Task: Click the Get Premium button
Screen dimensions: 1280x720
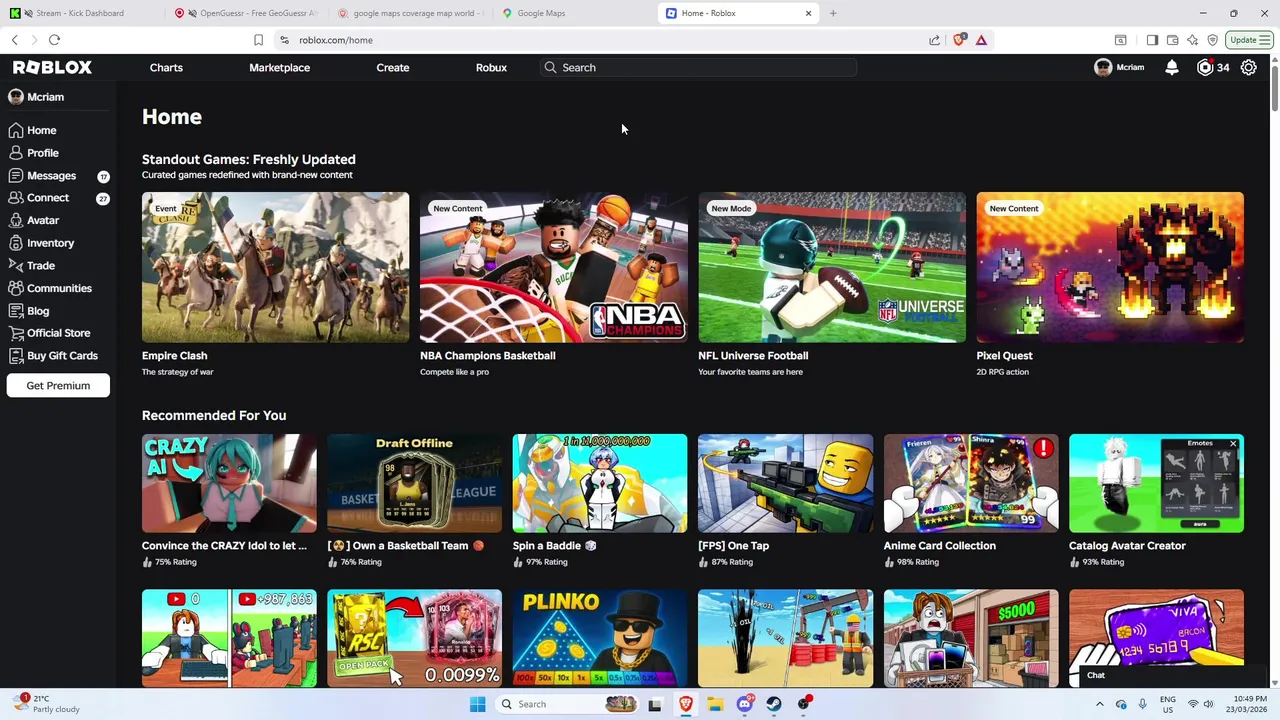Action: (58, 385)
